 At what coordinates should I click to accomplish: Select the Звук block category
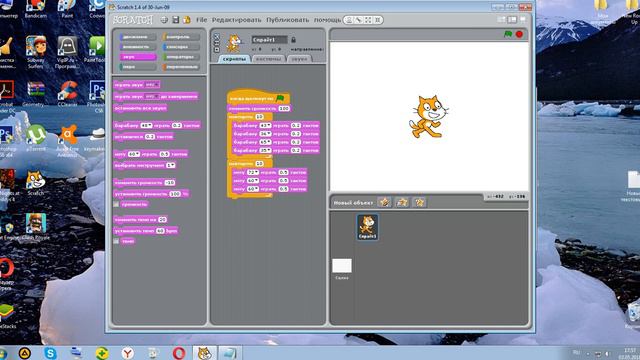point(137,57)
